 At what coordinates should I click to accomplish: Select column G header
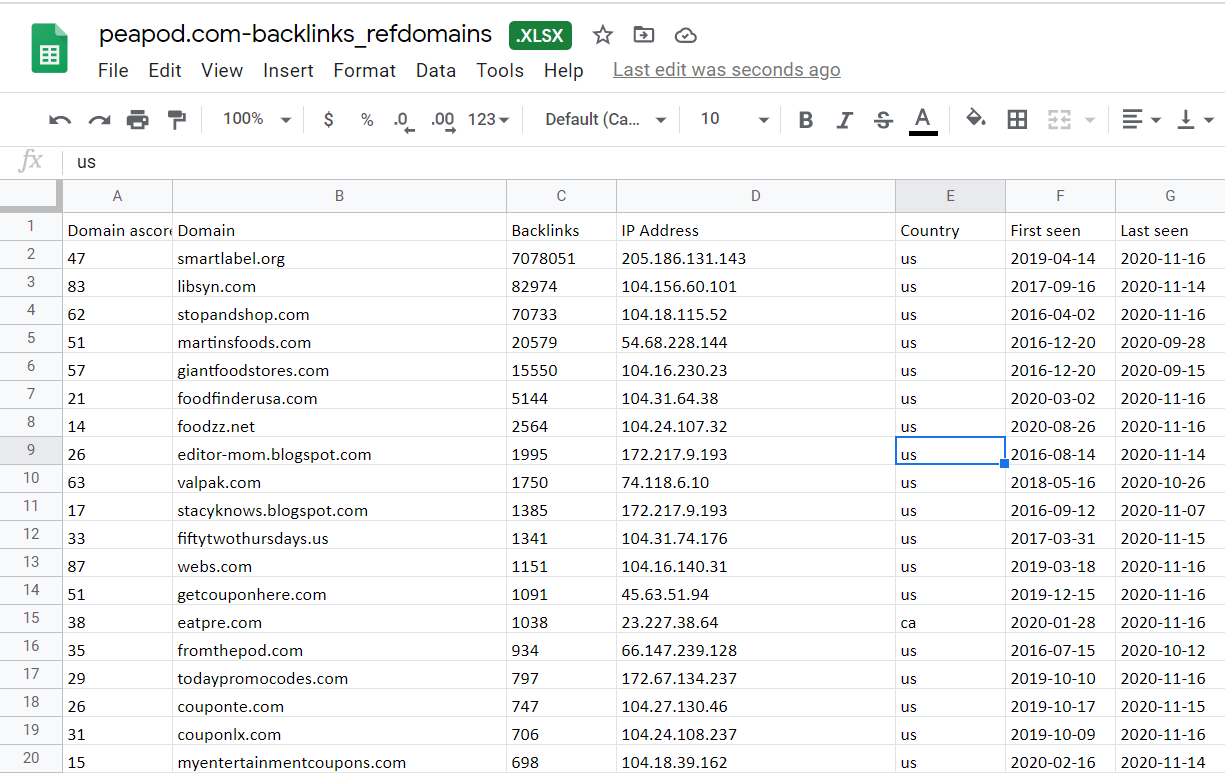(x=1170, y=196)
